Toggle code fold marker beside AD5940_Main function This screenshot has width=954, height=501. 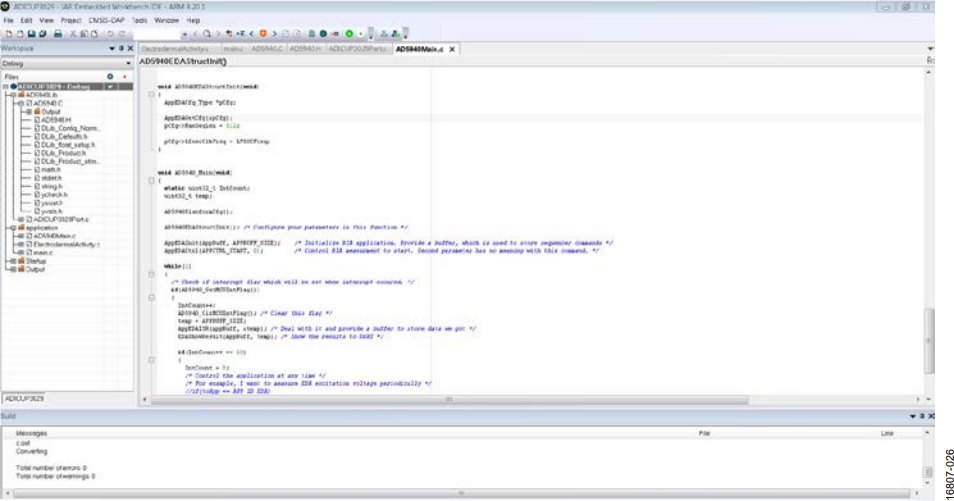point(151,181)
